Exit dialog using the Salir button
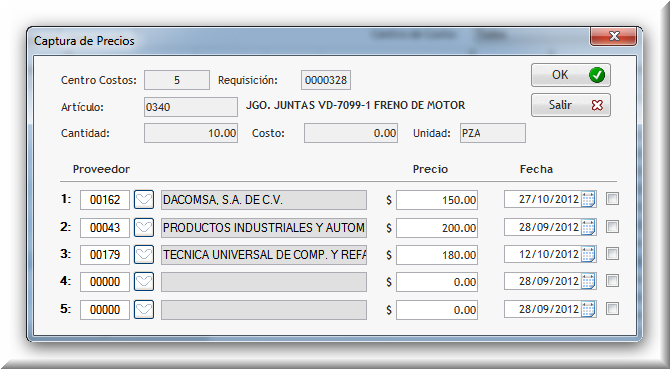The height and width of the screenshot is (369, 670). pyautogui.click(x=571, y=105)
